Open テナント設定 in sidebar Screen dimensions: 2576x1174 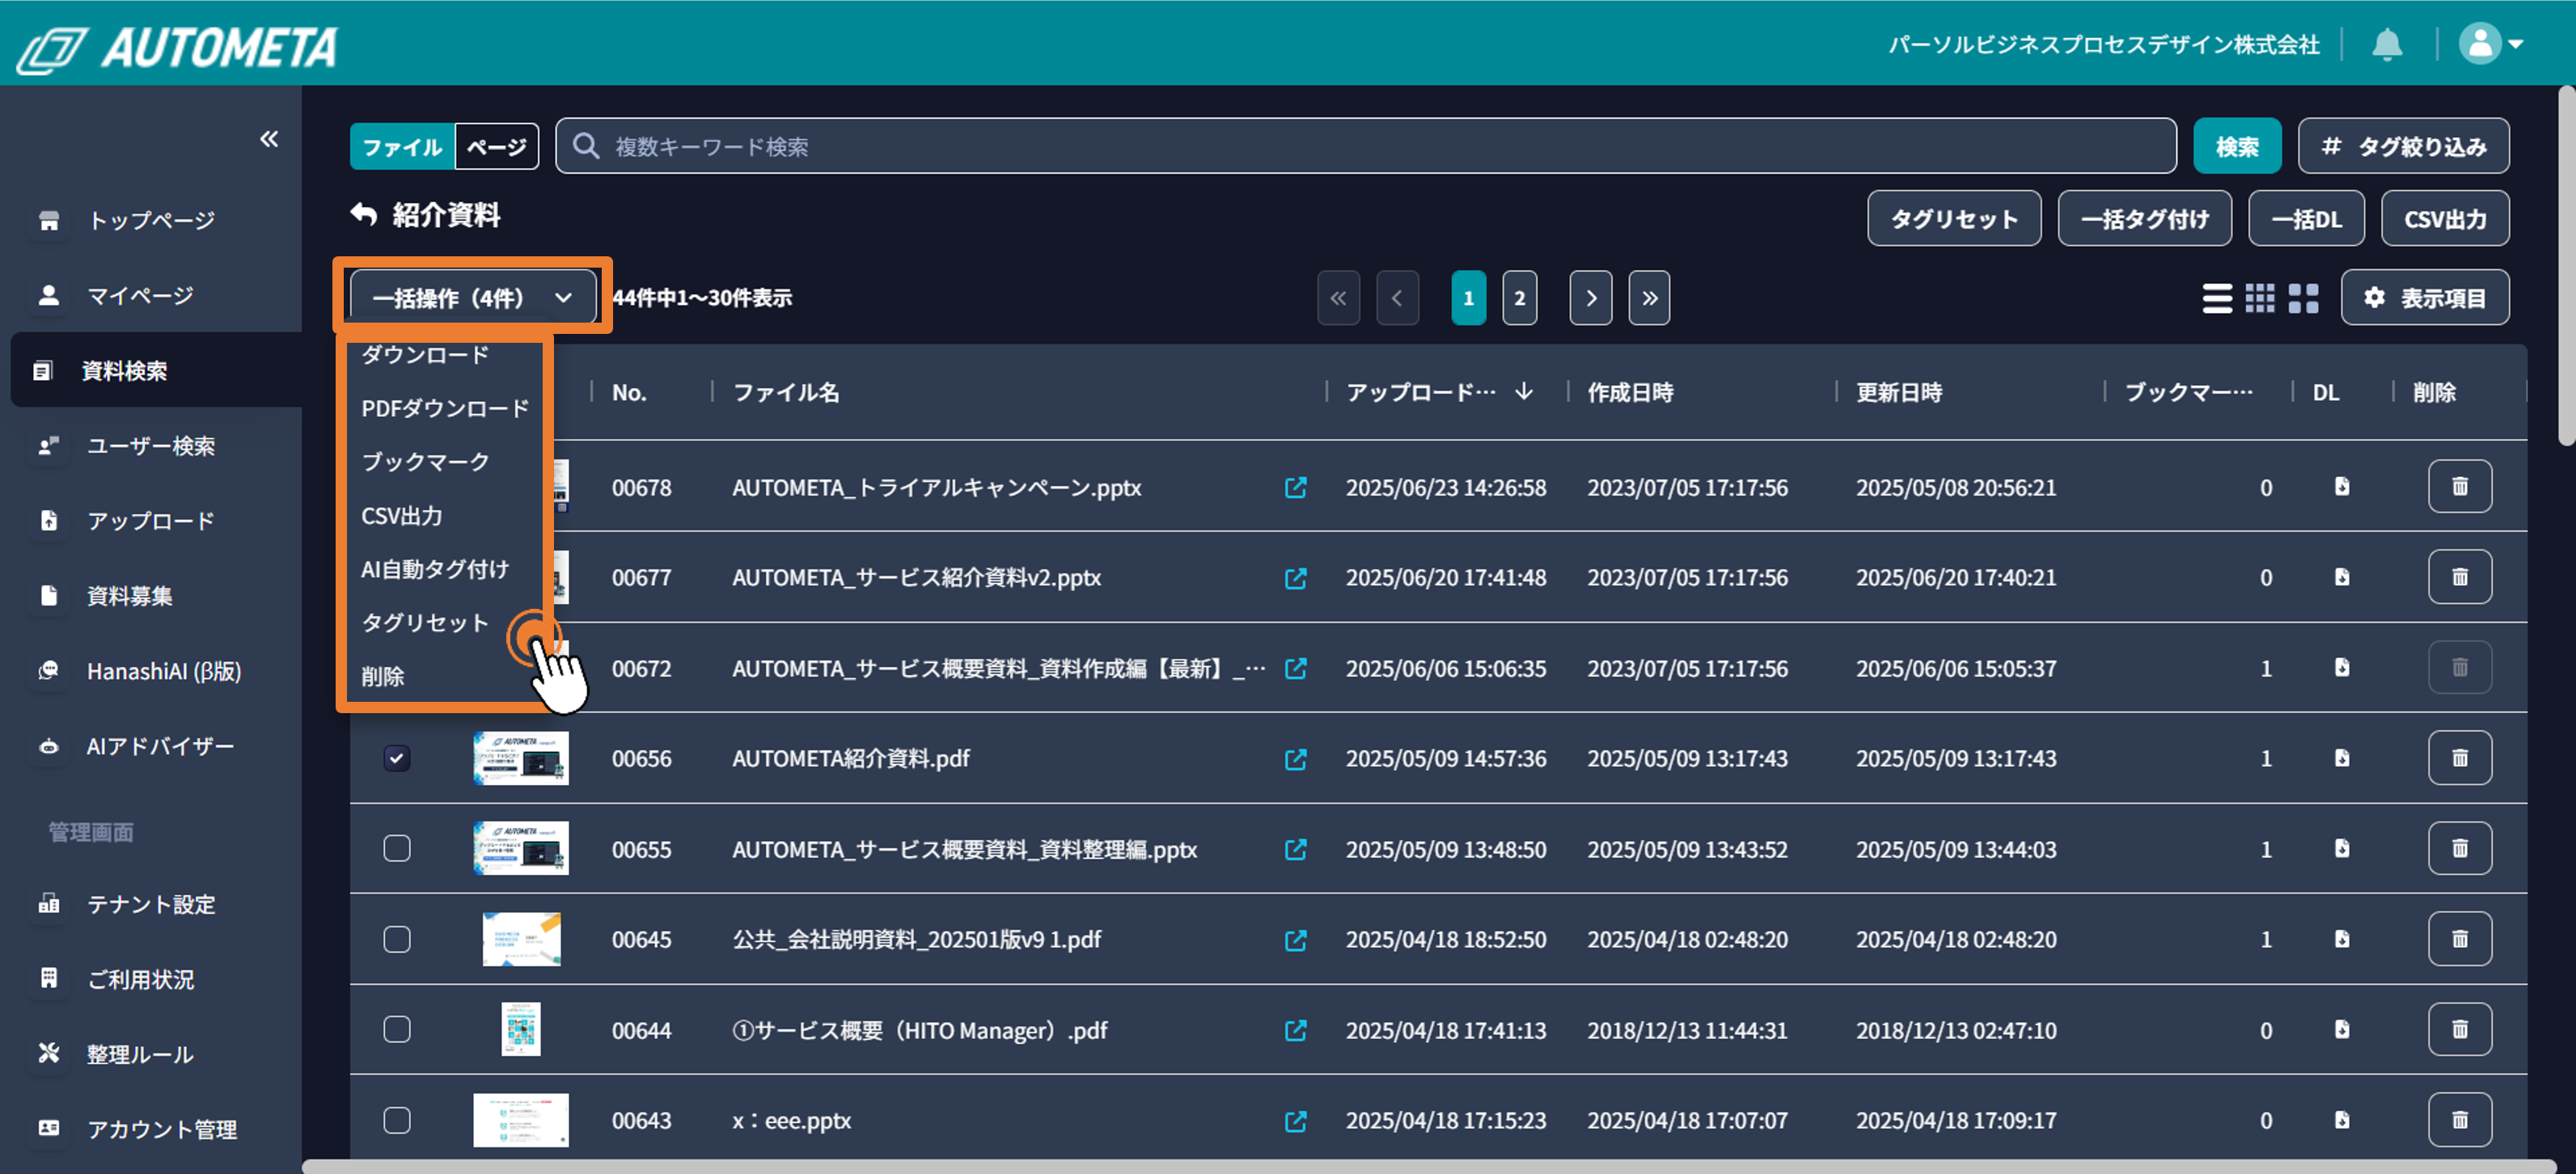tap(150, 905)
